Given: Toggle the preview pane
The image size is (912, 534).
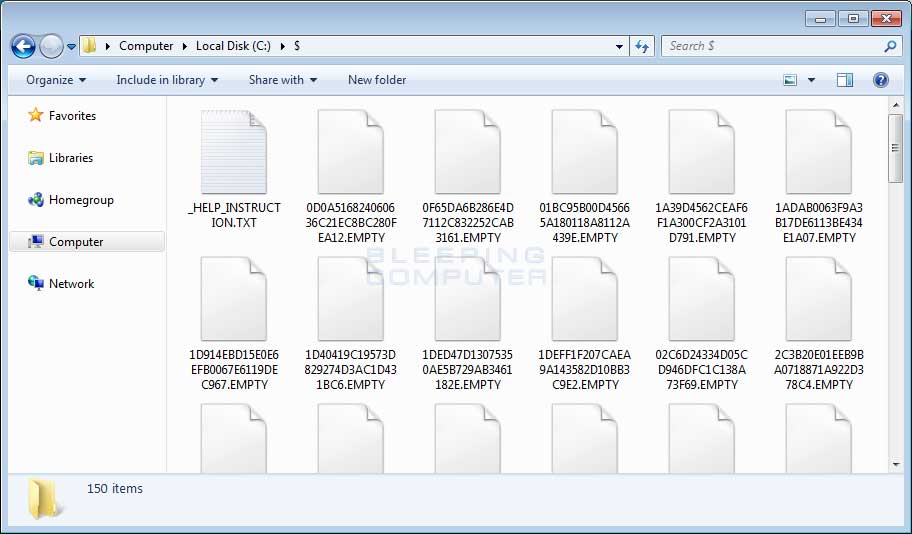Looking at the screenshot, I should coord(845,80).
